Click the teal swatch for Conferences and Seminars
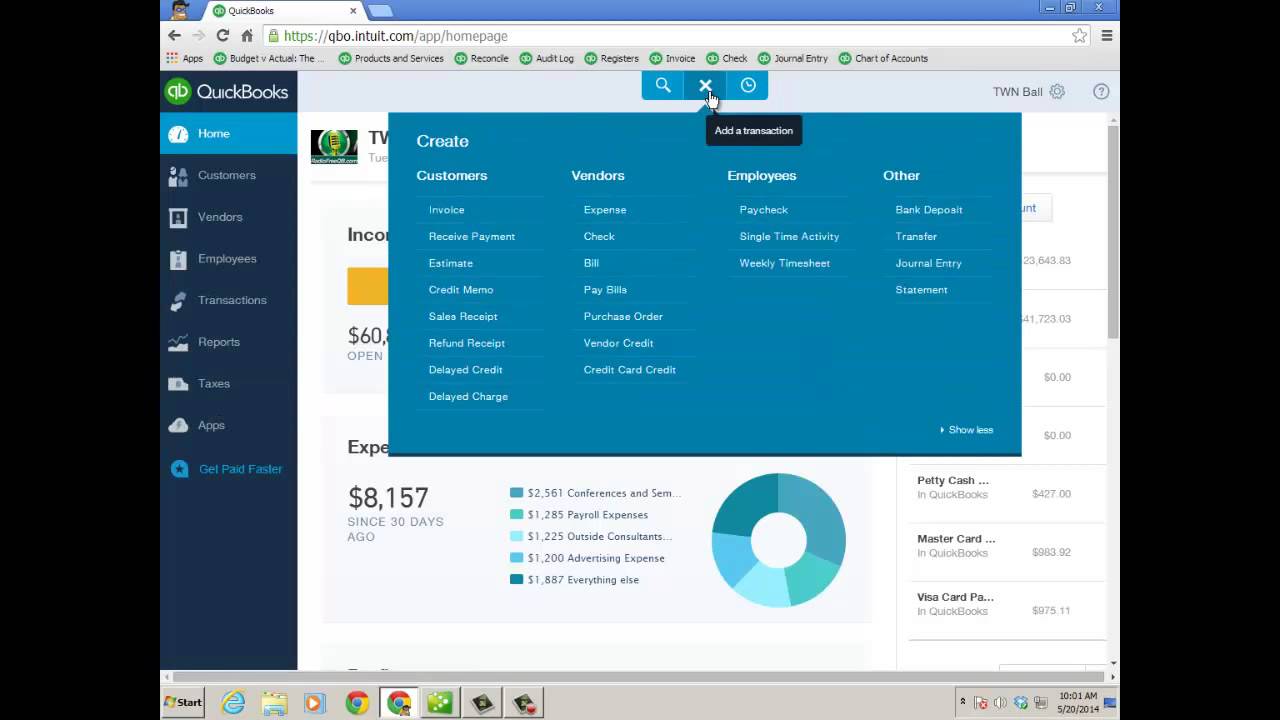1280x720 pixels. click(516, 492)
